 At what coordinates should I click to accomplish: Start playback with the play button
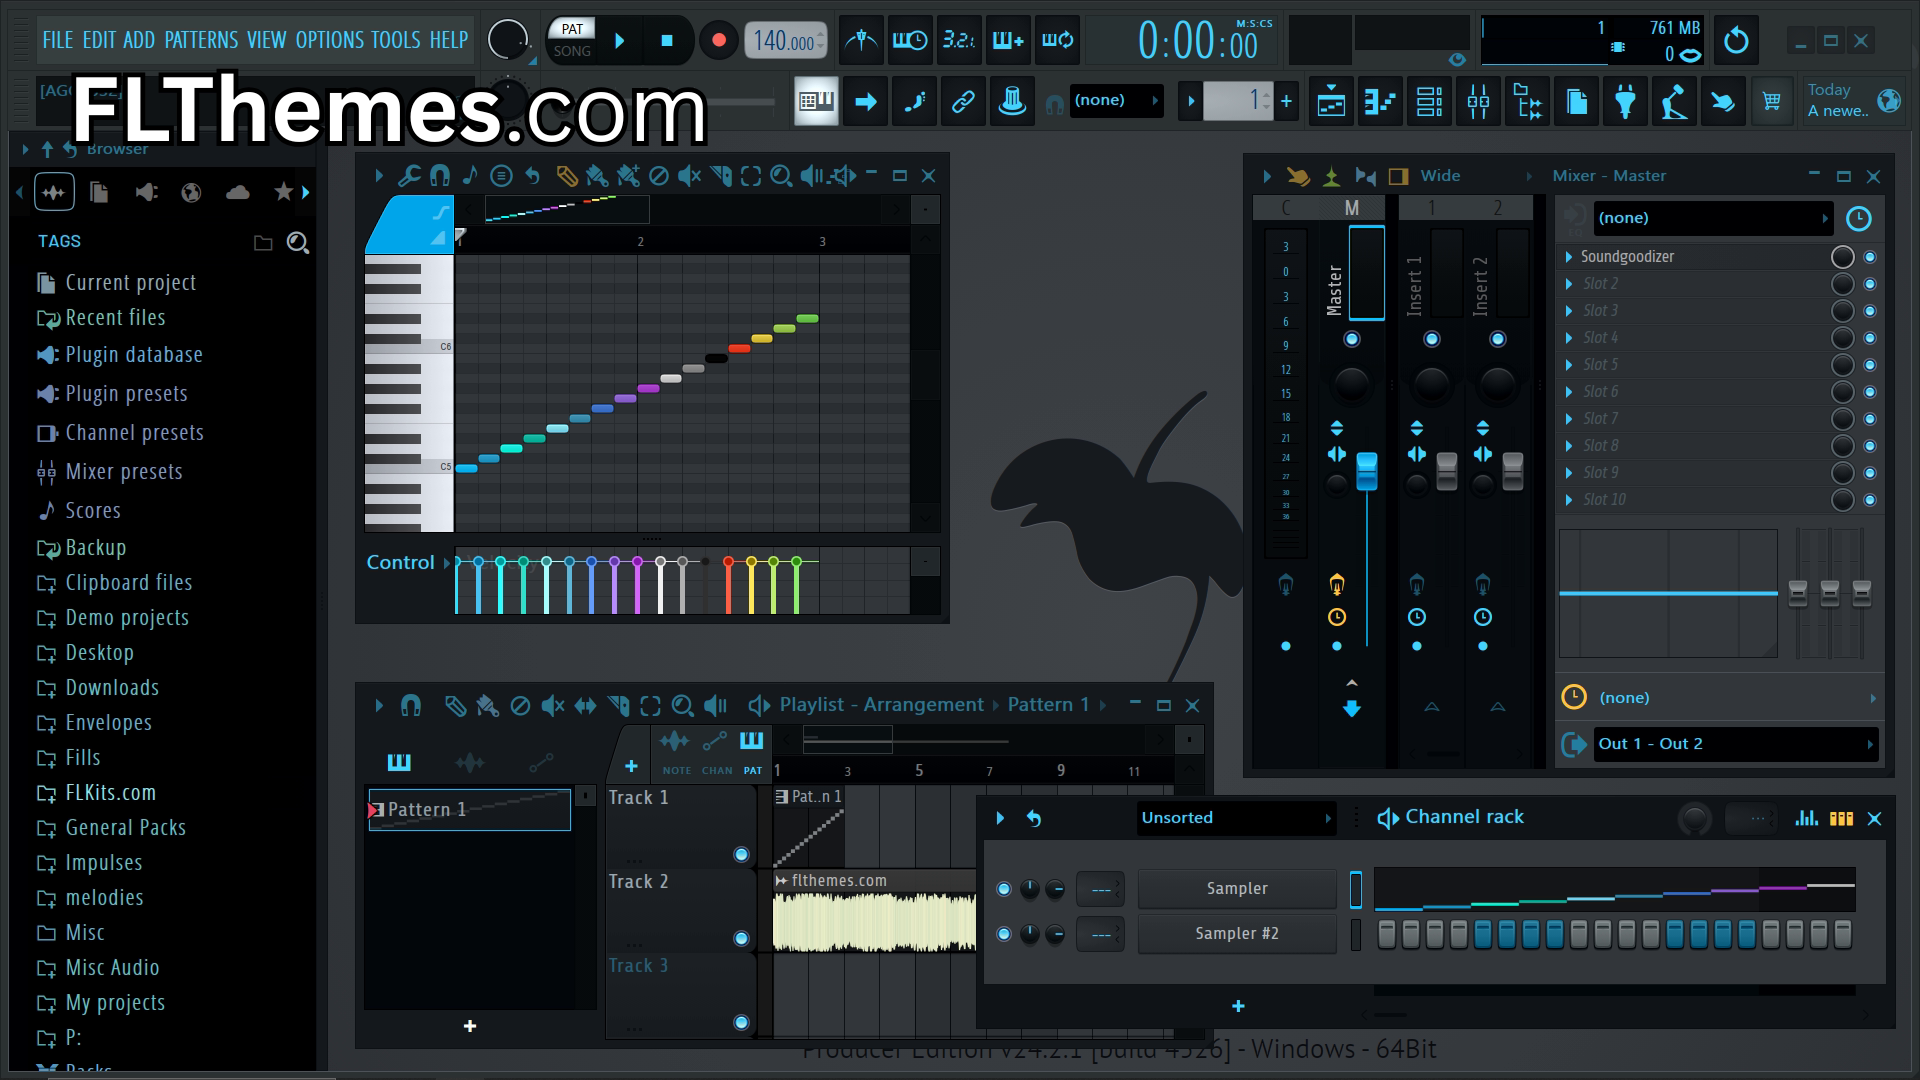click(x=619, y=41)
